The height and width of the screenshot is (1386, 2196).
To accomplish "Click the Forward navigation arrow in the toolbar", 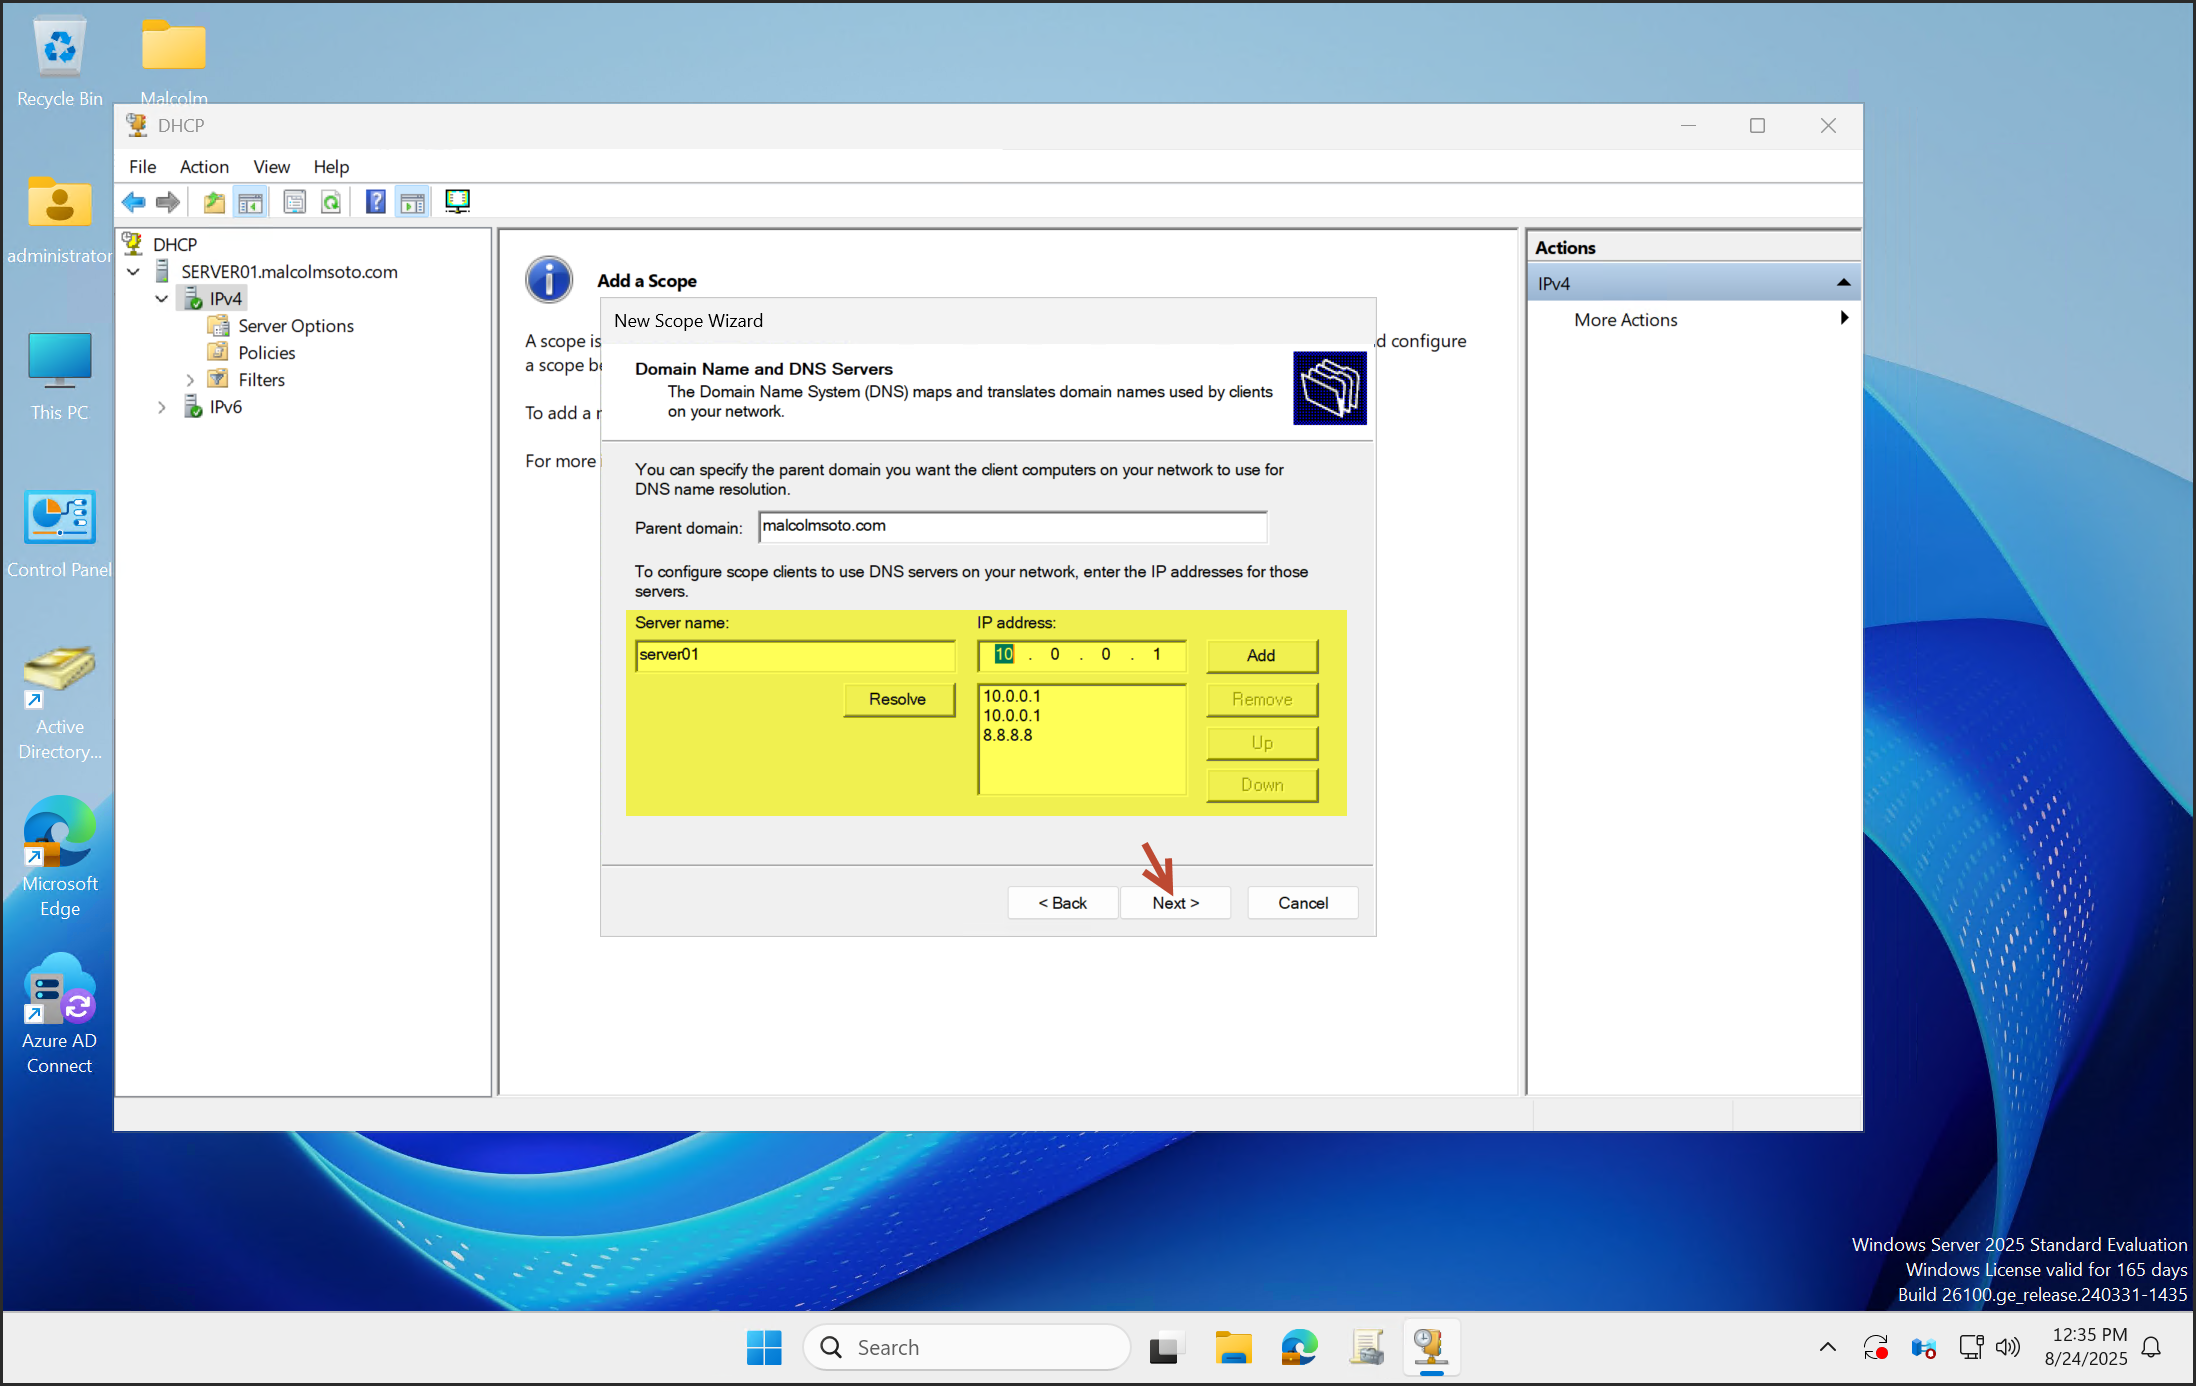I will click(x=167, y=201).
